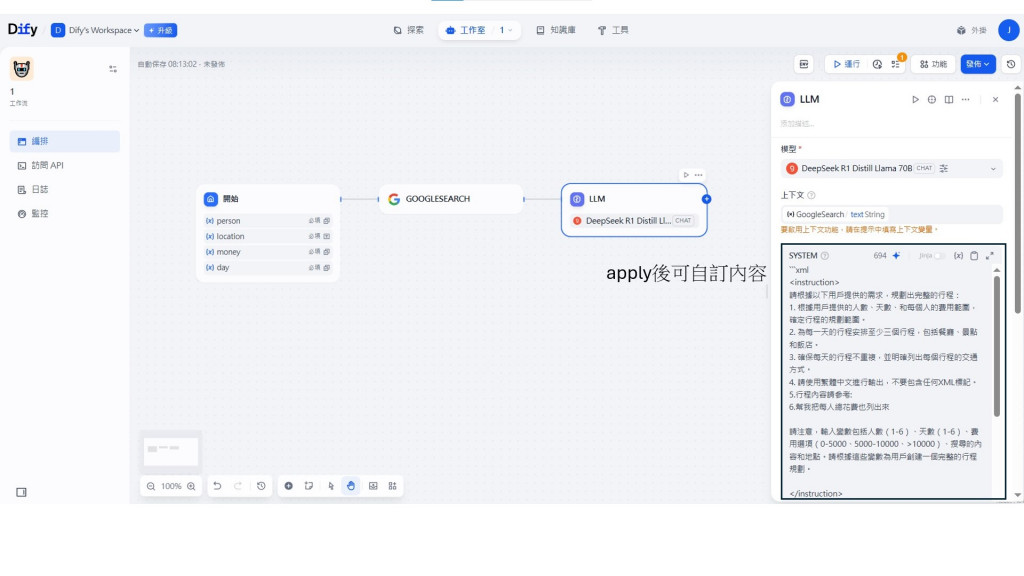
Task: Open the user avatar J menu
Action: click(1008, 30)
